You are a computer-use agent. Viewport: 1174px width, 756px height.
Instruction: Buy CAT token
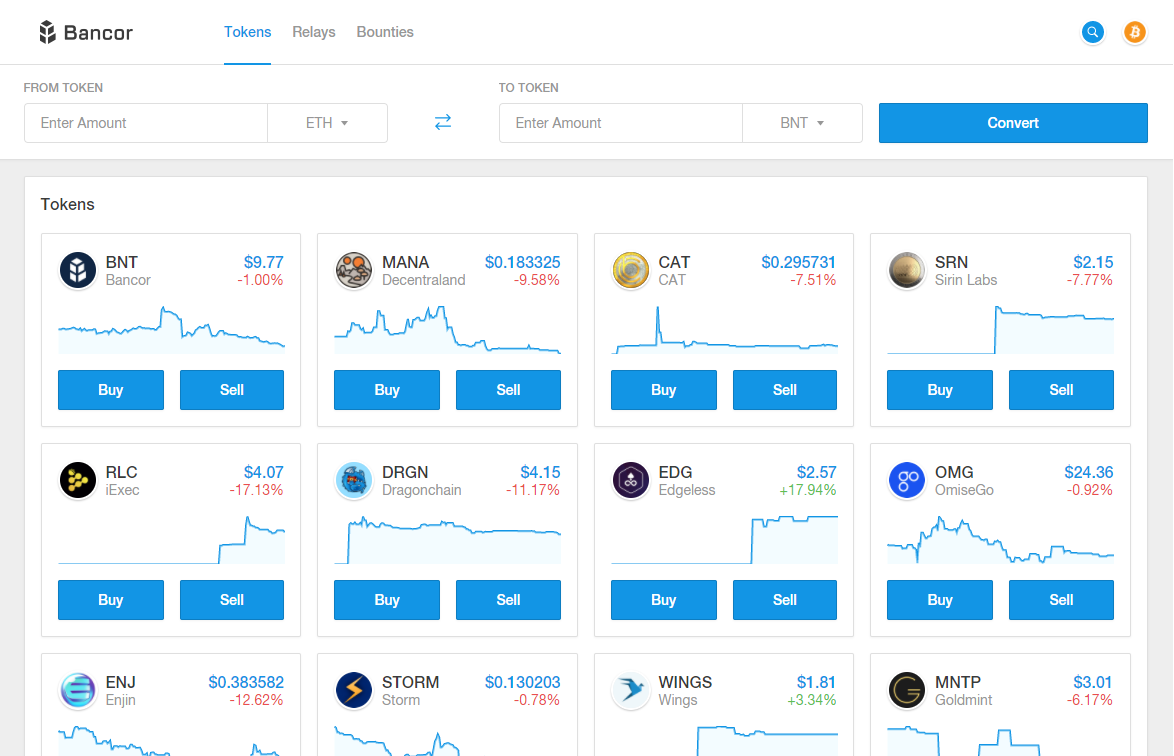pos(663,390)
